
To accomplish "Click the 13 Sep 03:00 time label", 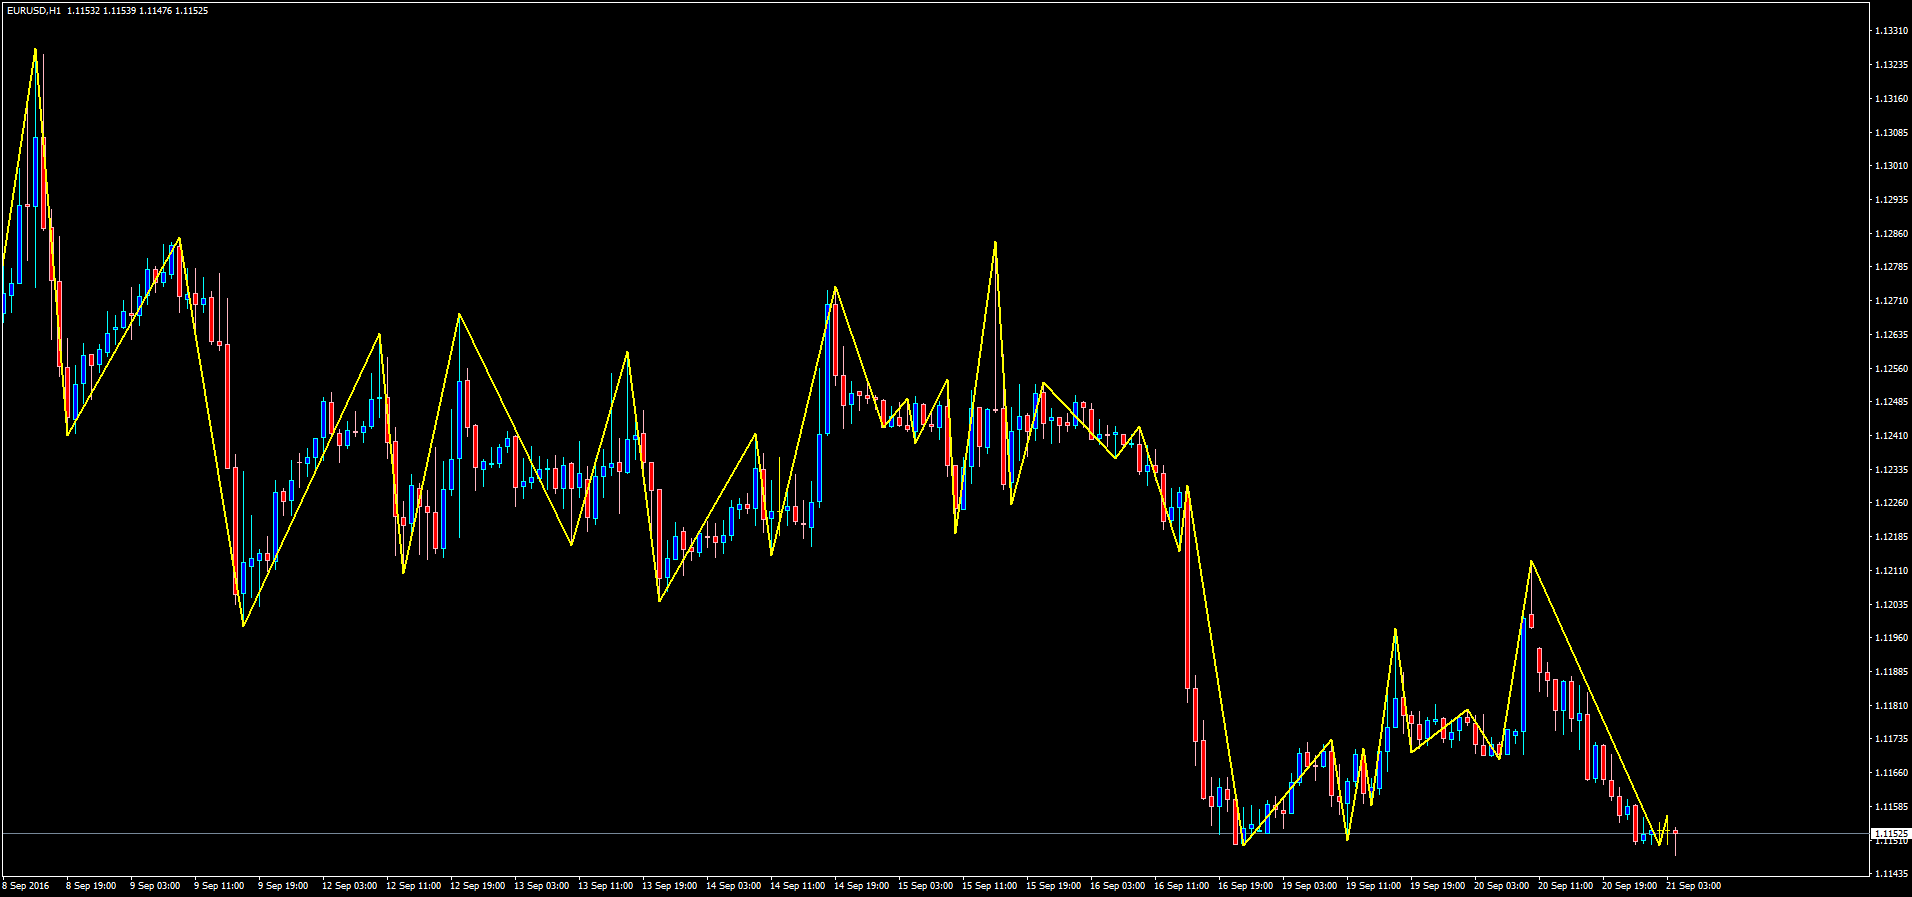I will (x=541, y=886).
